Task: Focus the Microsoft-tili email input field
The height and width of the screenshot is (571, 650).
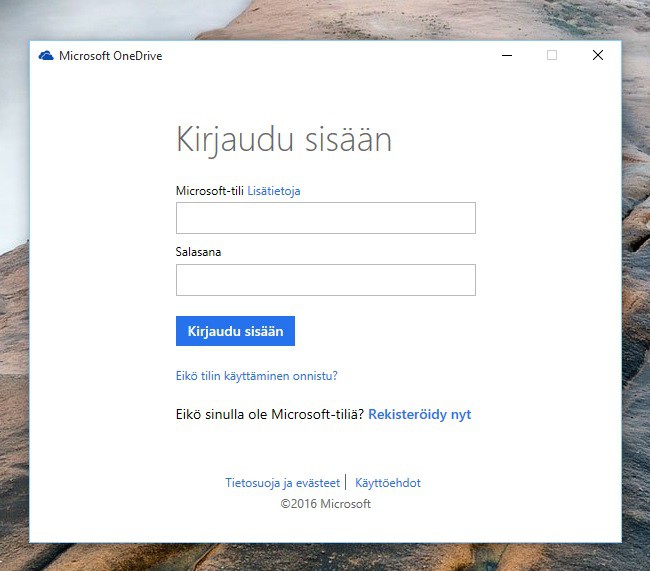Action: (325, 218)
